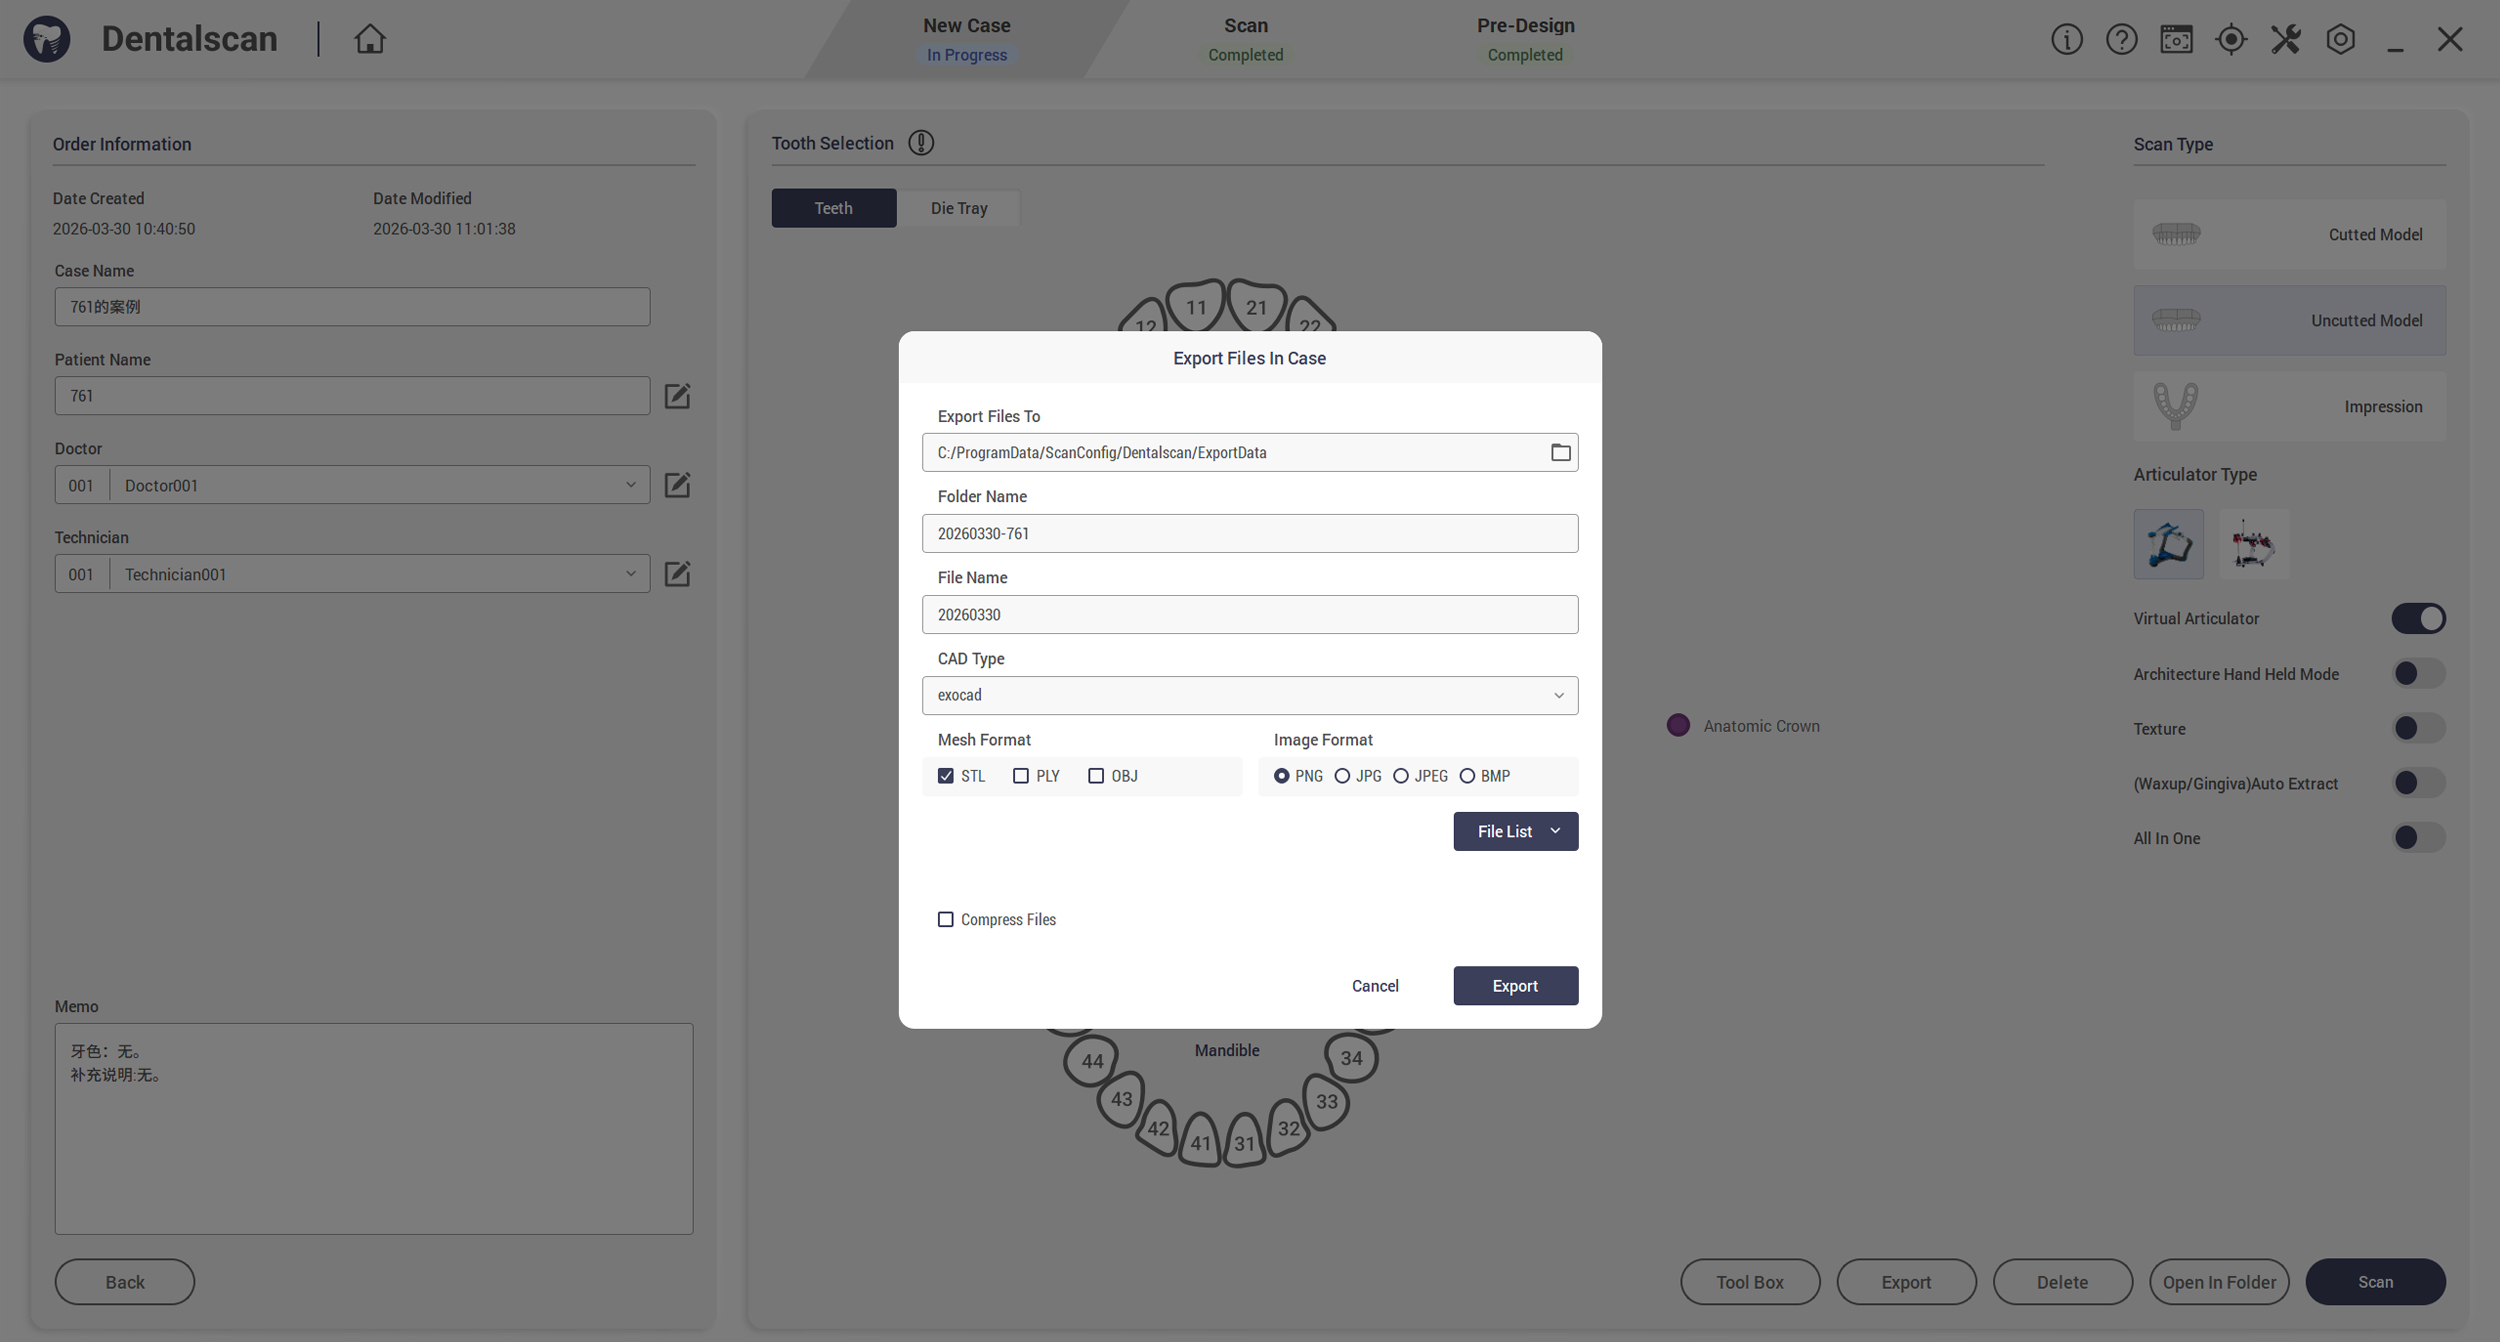Image resolution: width=2500 pixels, height=1342 pixels.
Task: Open the folder browse icon for export path
Action: (x=1560, y=453)
